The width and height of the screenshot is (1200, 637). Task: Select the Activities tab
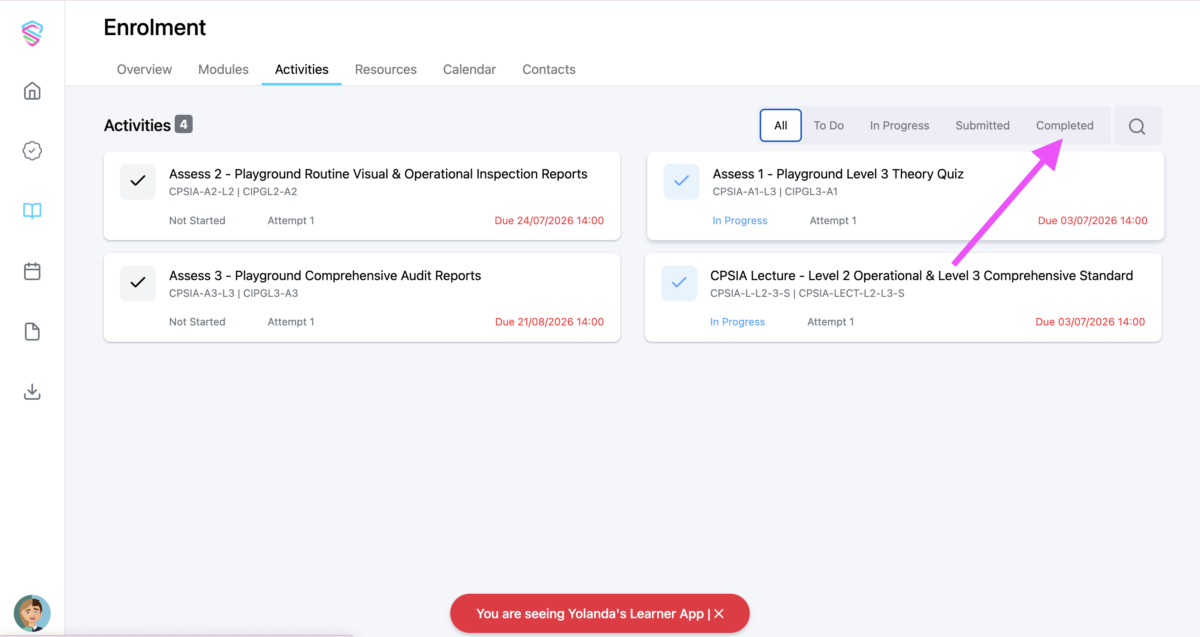(302, 69)
